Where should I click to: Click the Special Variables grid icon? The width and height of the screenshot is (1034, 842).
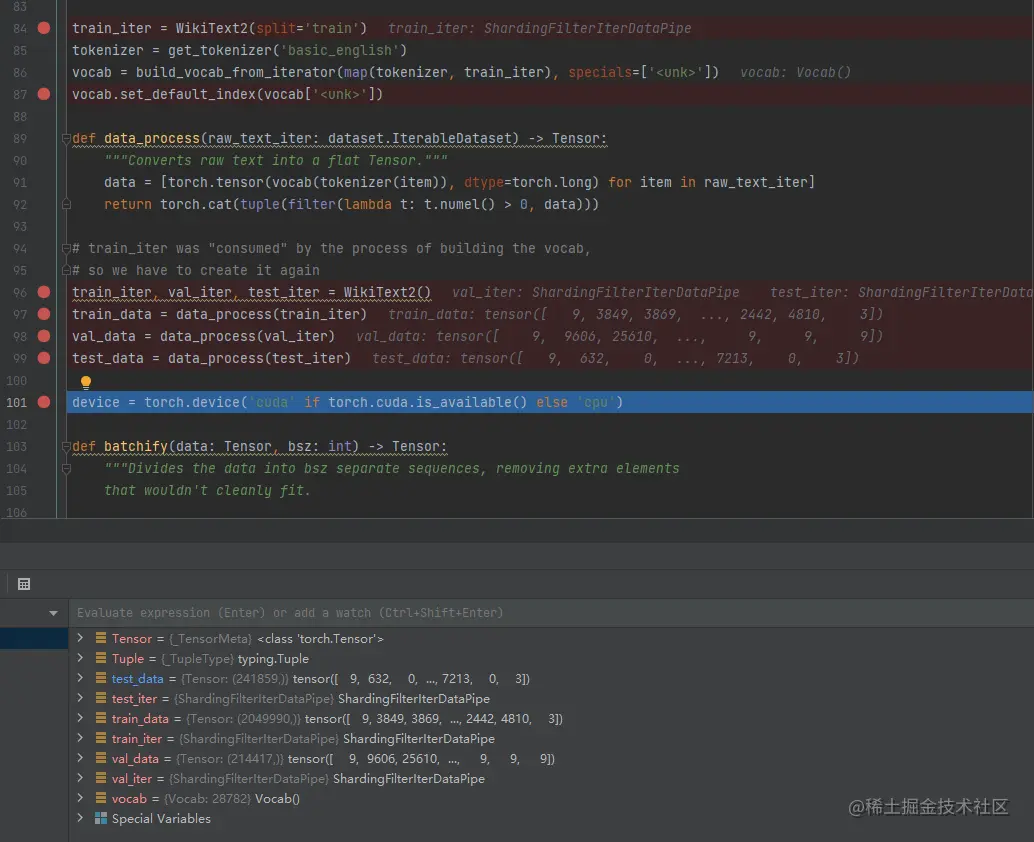click(101, 818)
